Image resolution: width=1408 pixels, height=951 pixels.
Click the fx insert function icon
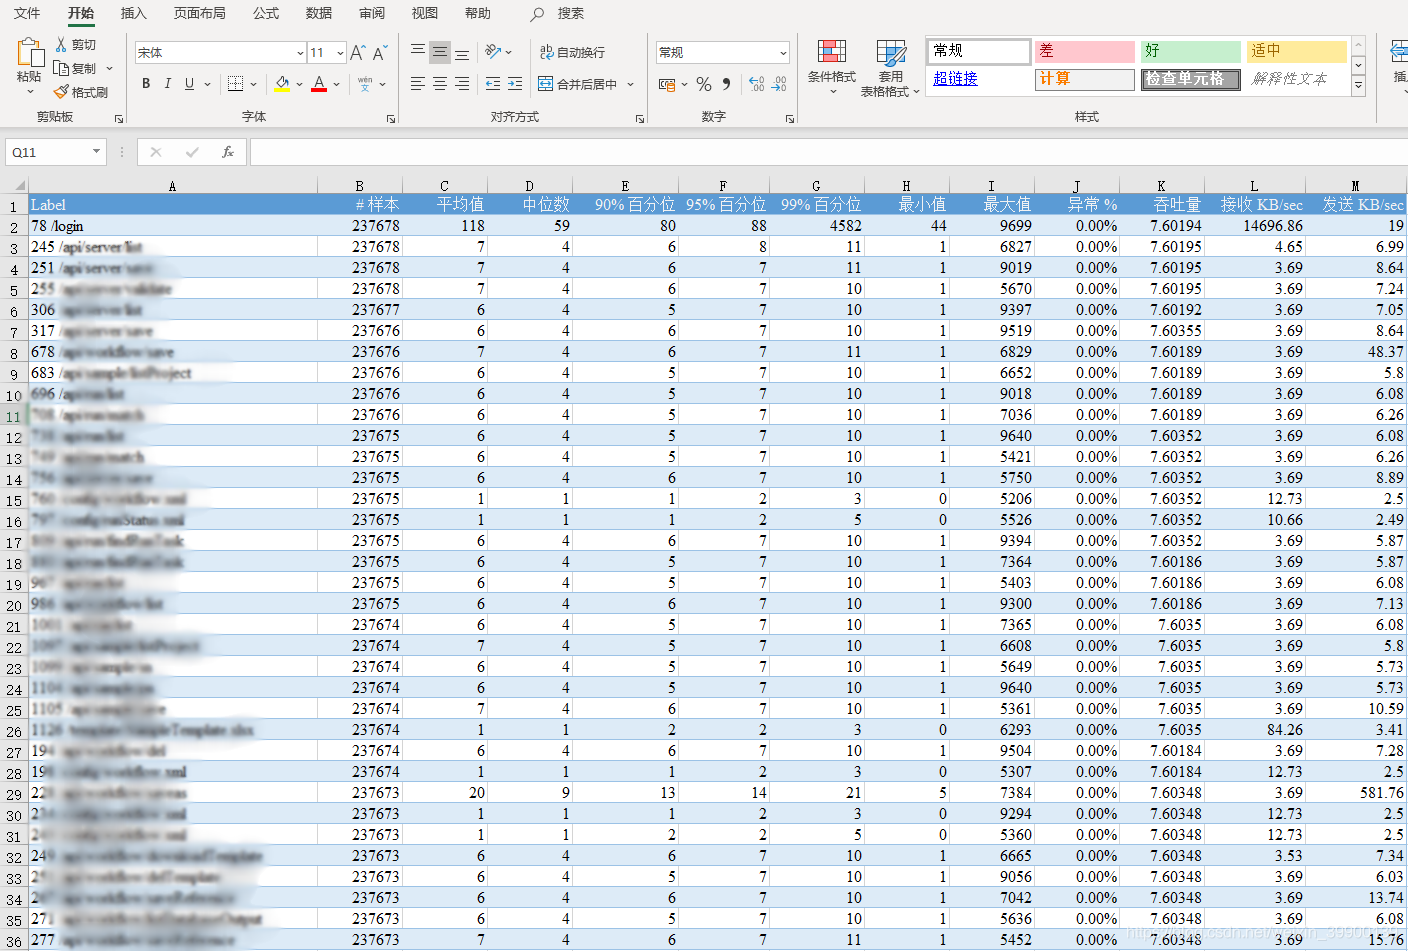click(x=228, y=152)
